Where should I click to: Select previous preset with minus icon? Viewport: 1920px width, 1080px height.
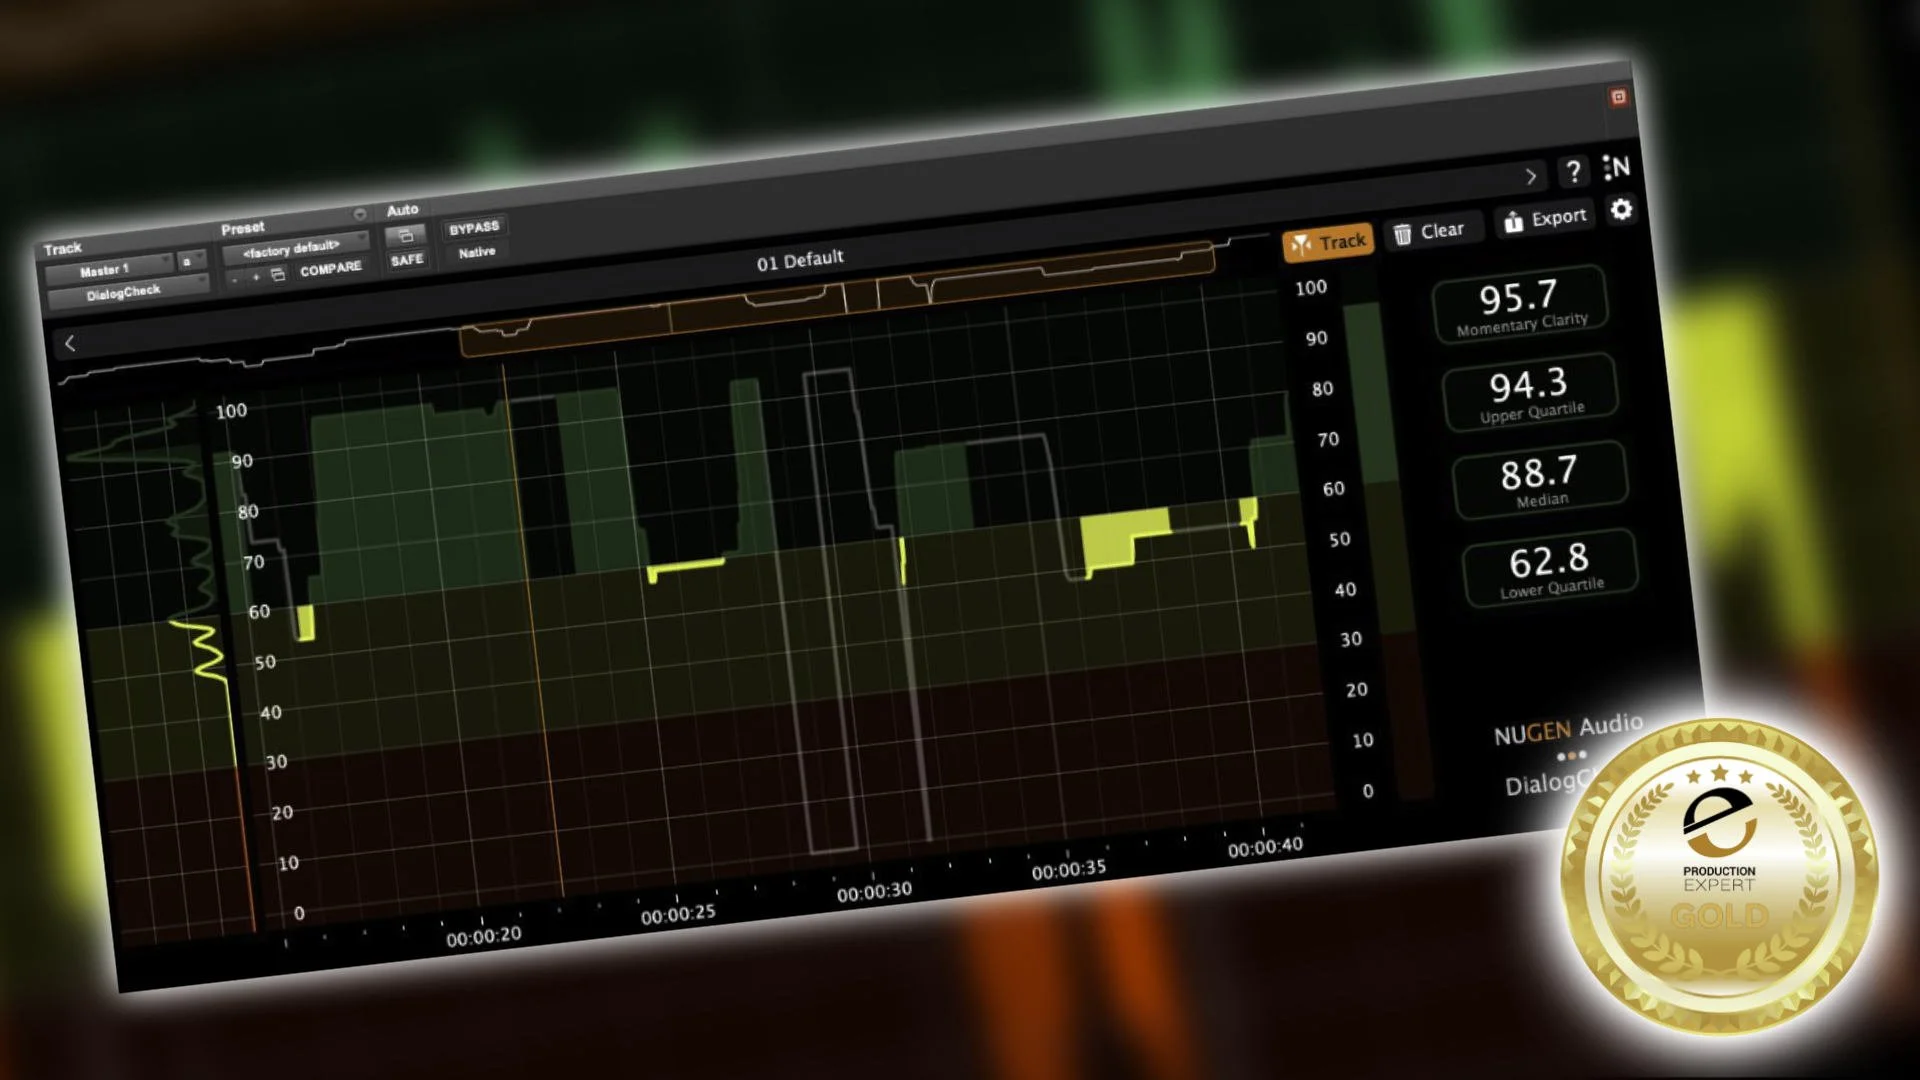[234, 279]
